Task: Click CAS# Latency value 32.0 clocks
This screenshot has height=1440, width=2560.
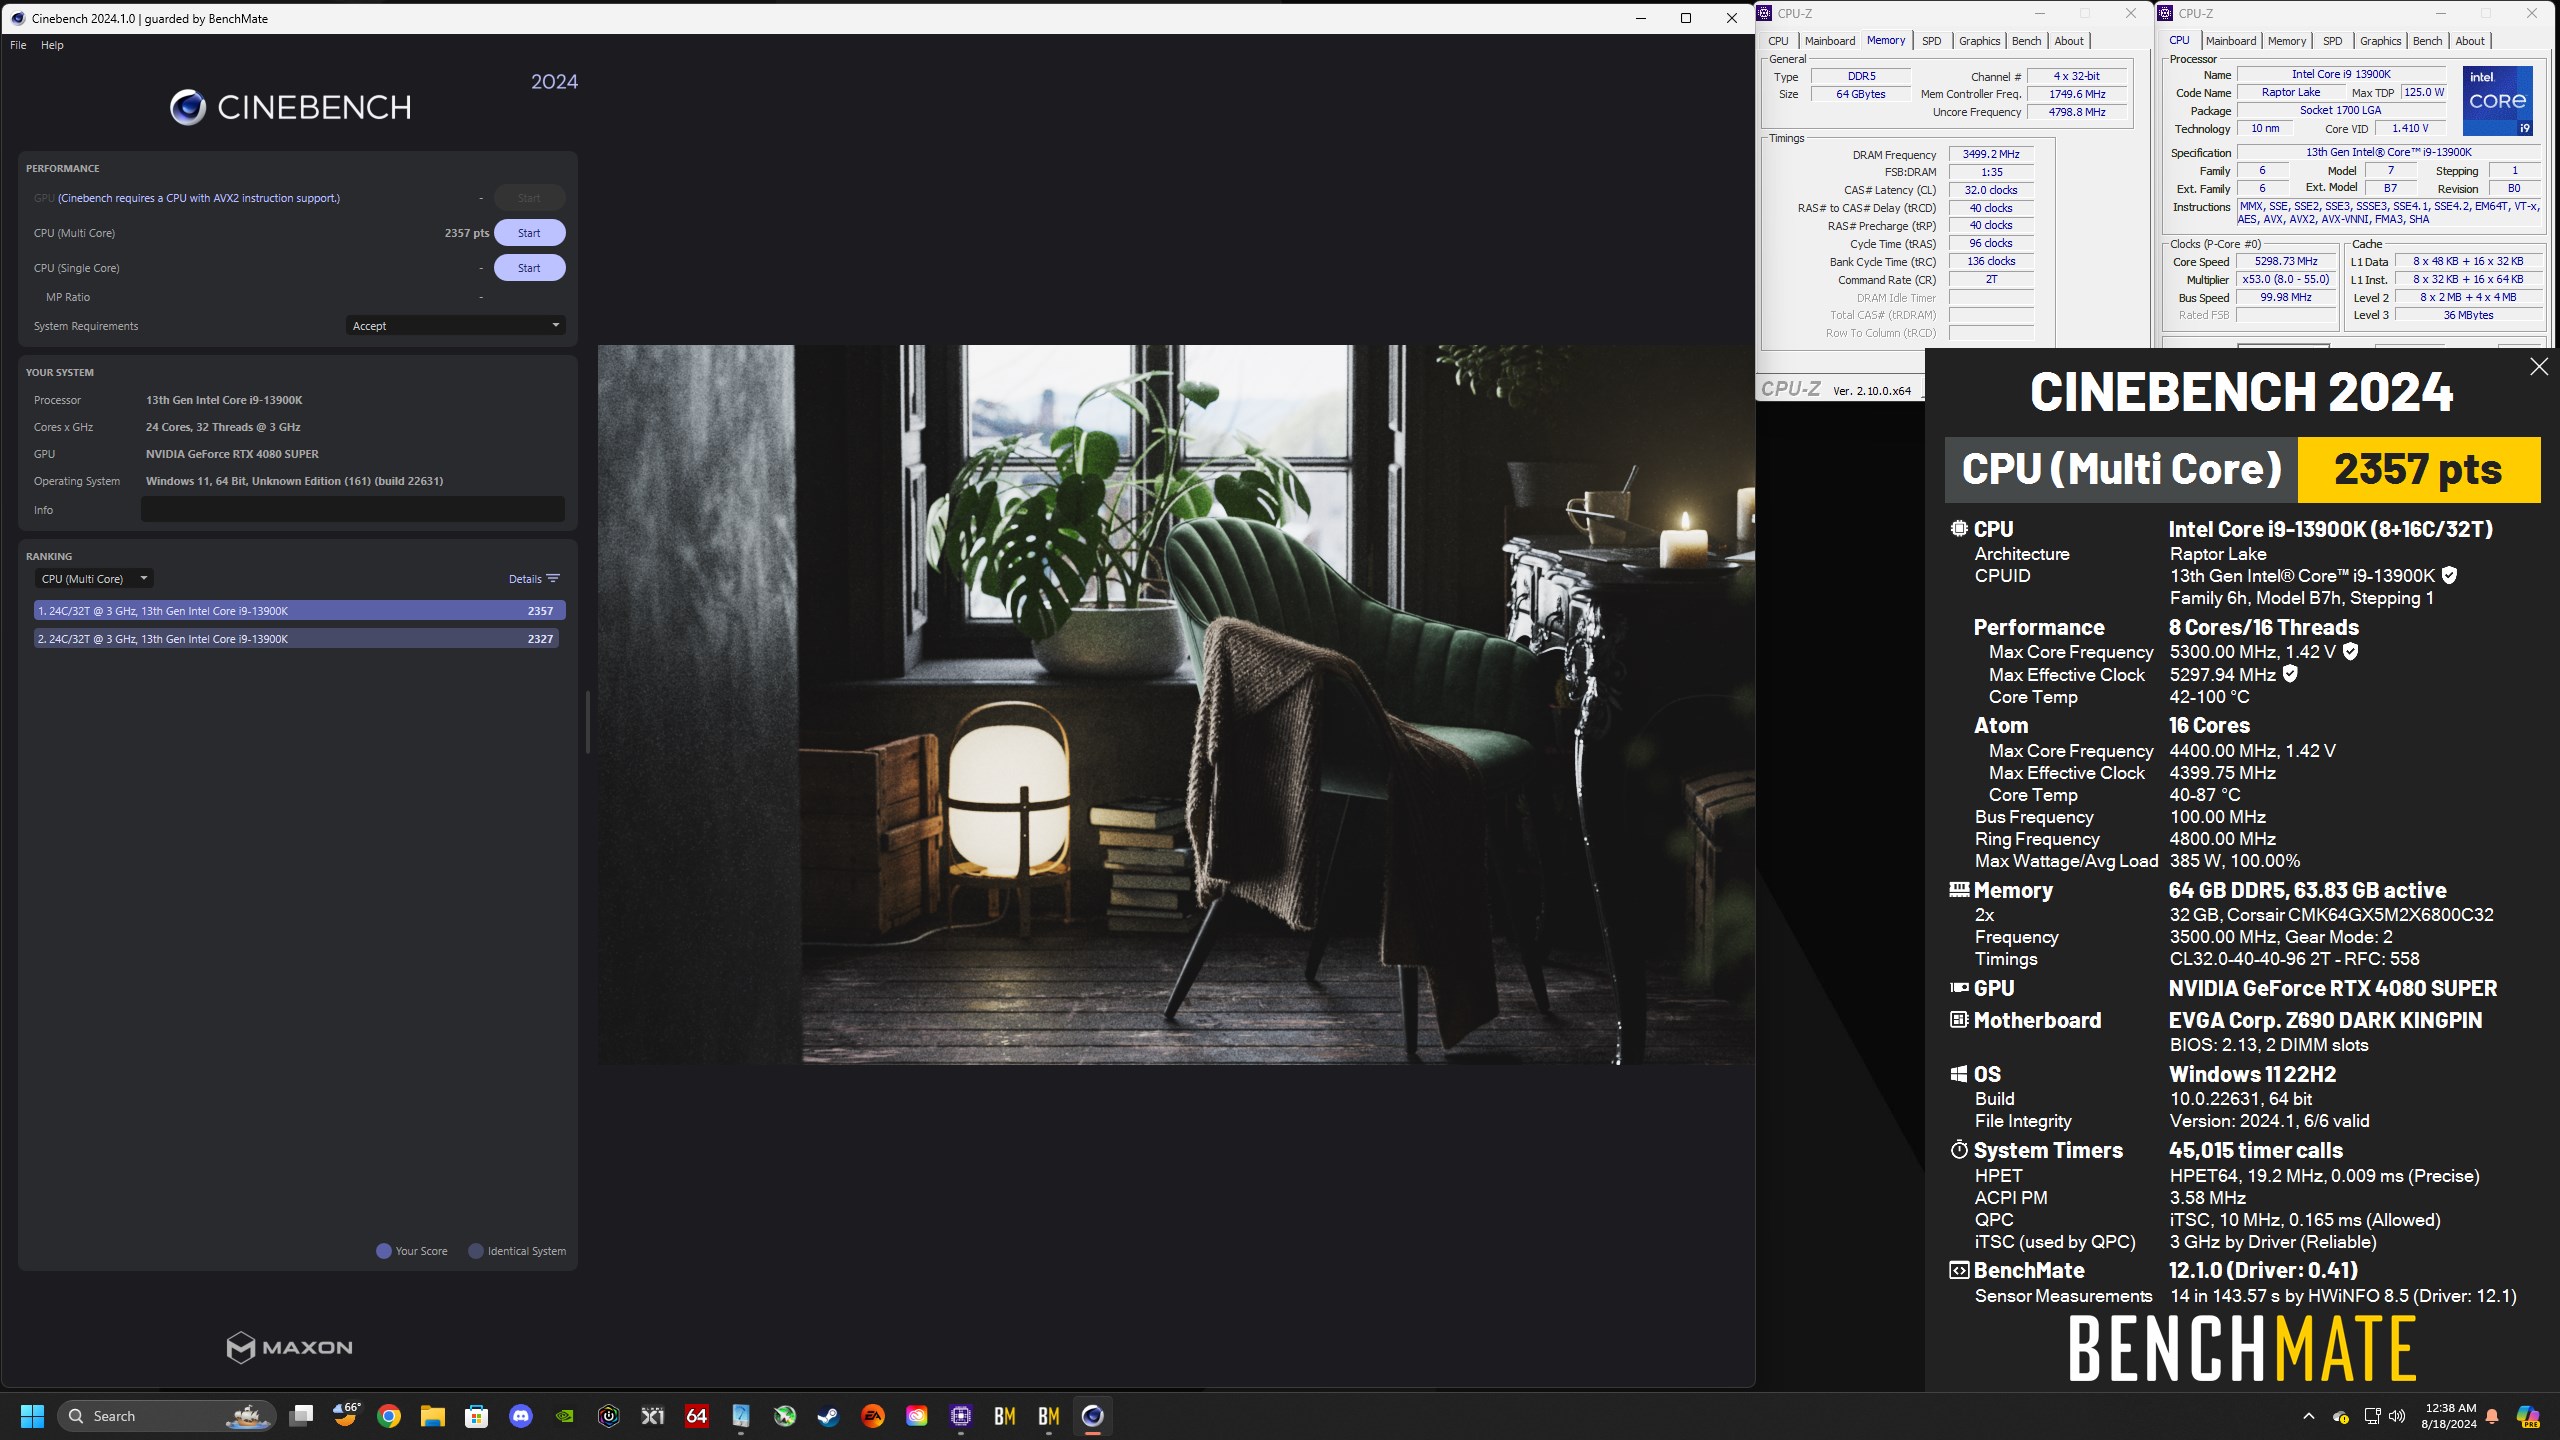Action: (1990, 190)
